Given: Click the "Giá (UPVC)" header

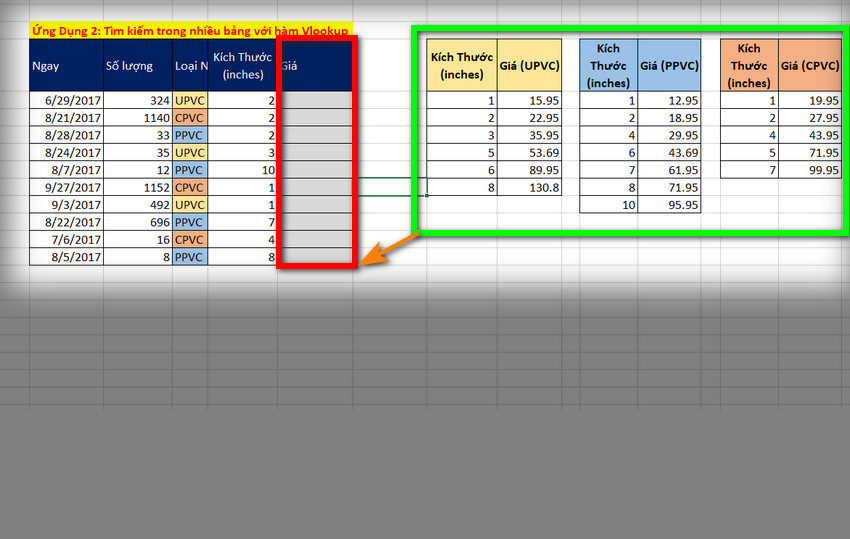Looking at the screenshot, I should (x=529, y=66).
